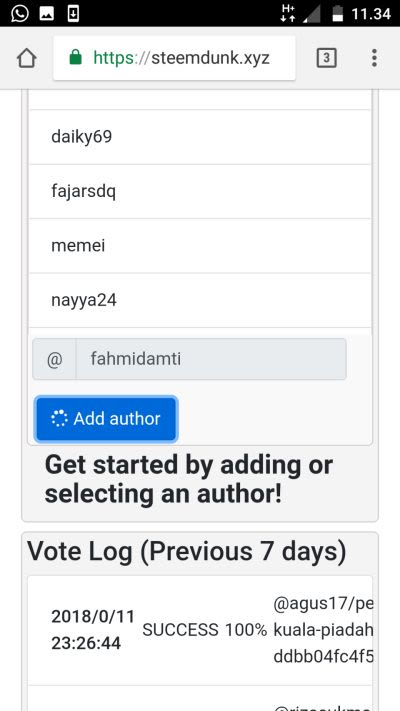
Task: Tap the loading spinner on Add author
Action: pos(59,419)
